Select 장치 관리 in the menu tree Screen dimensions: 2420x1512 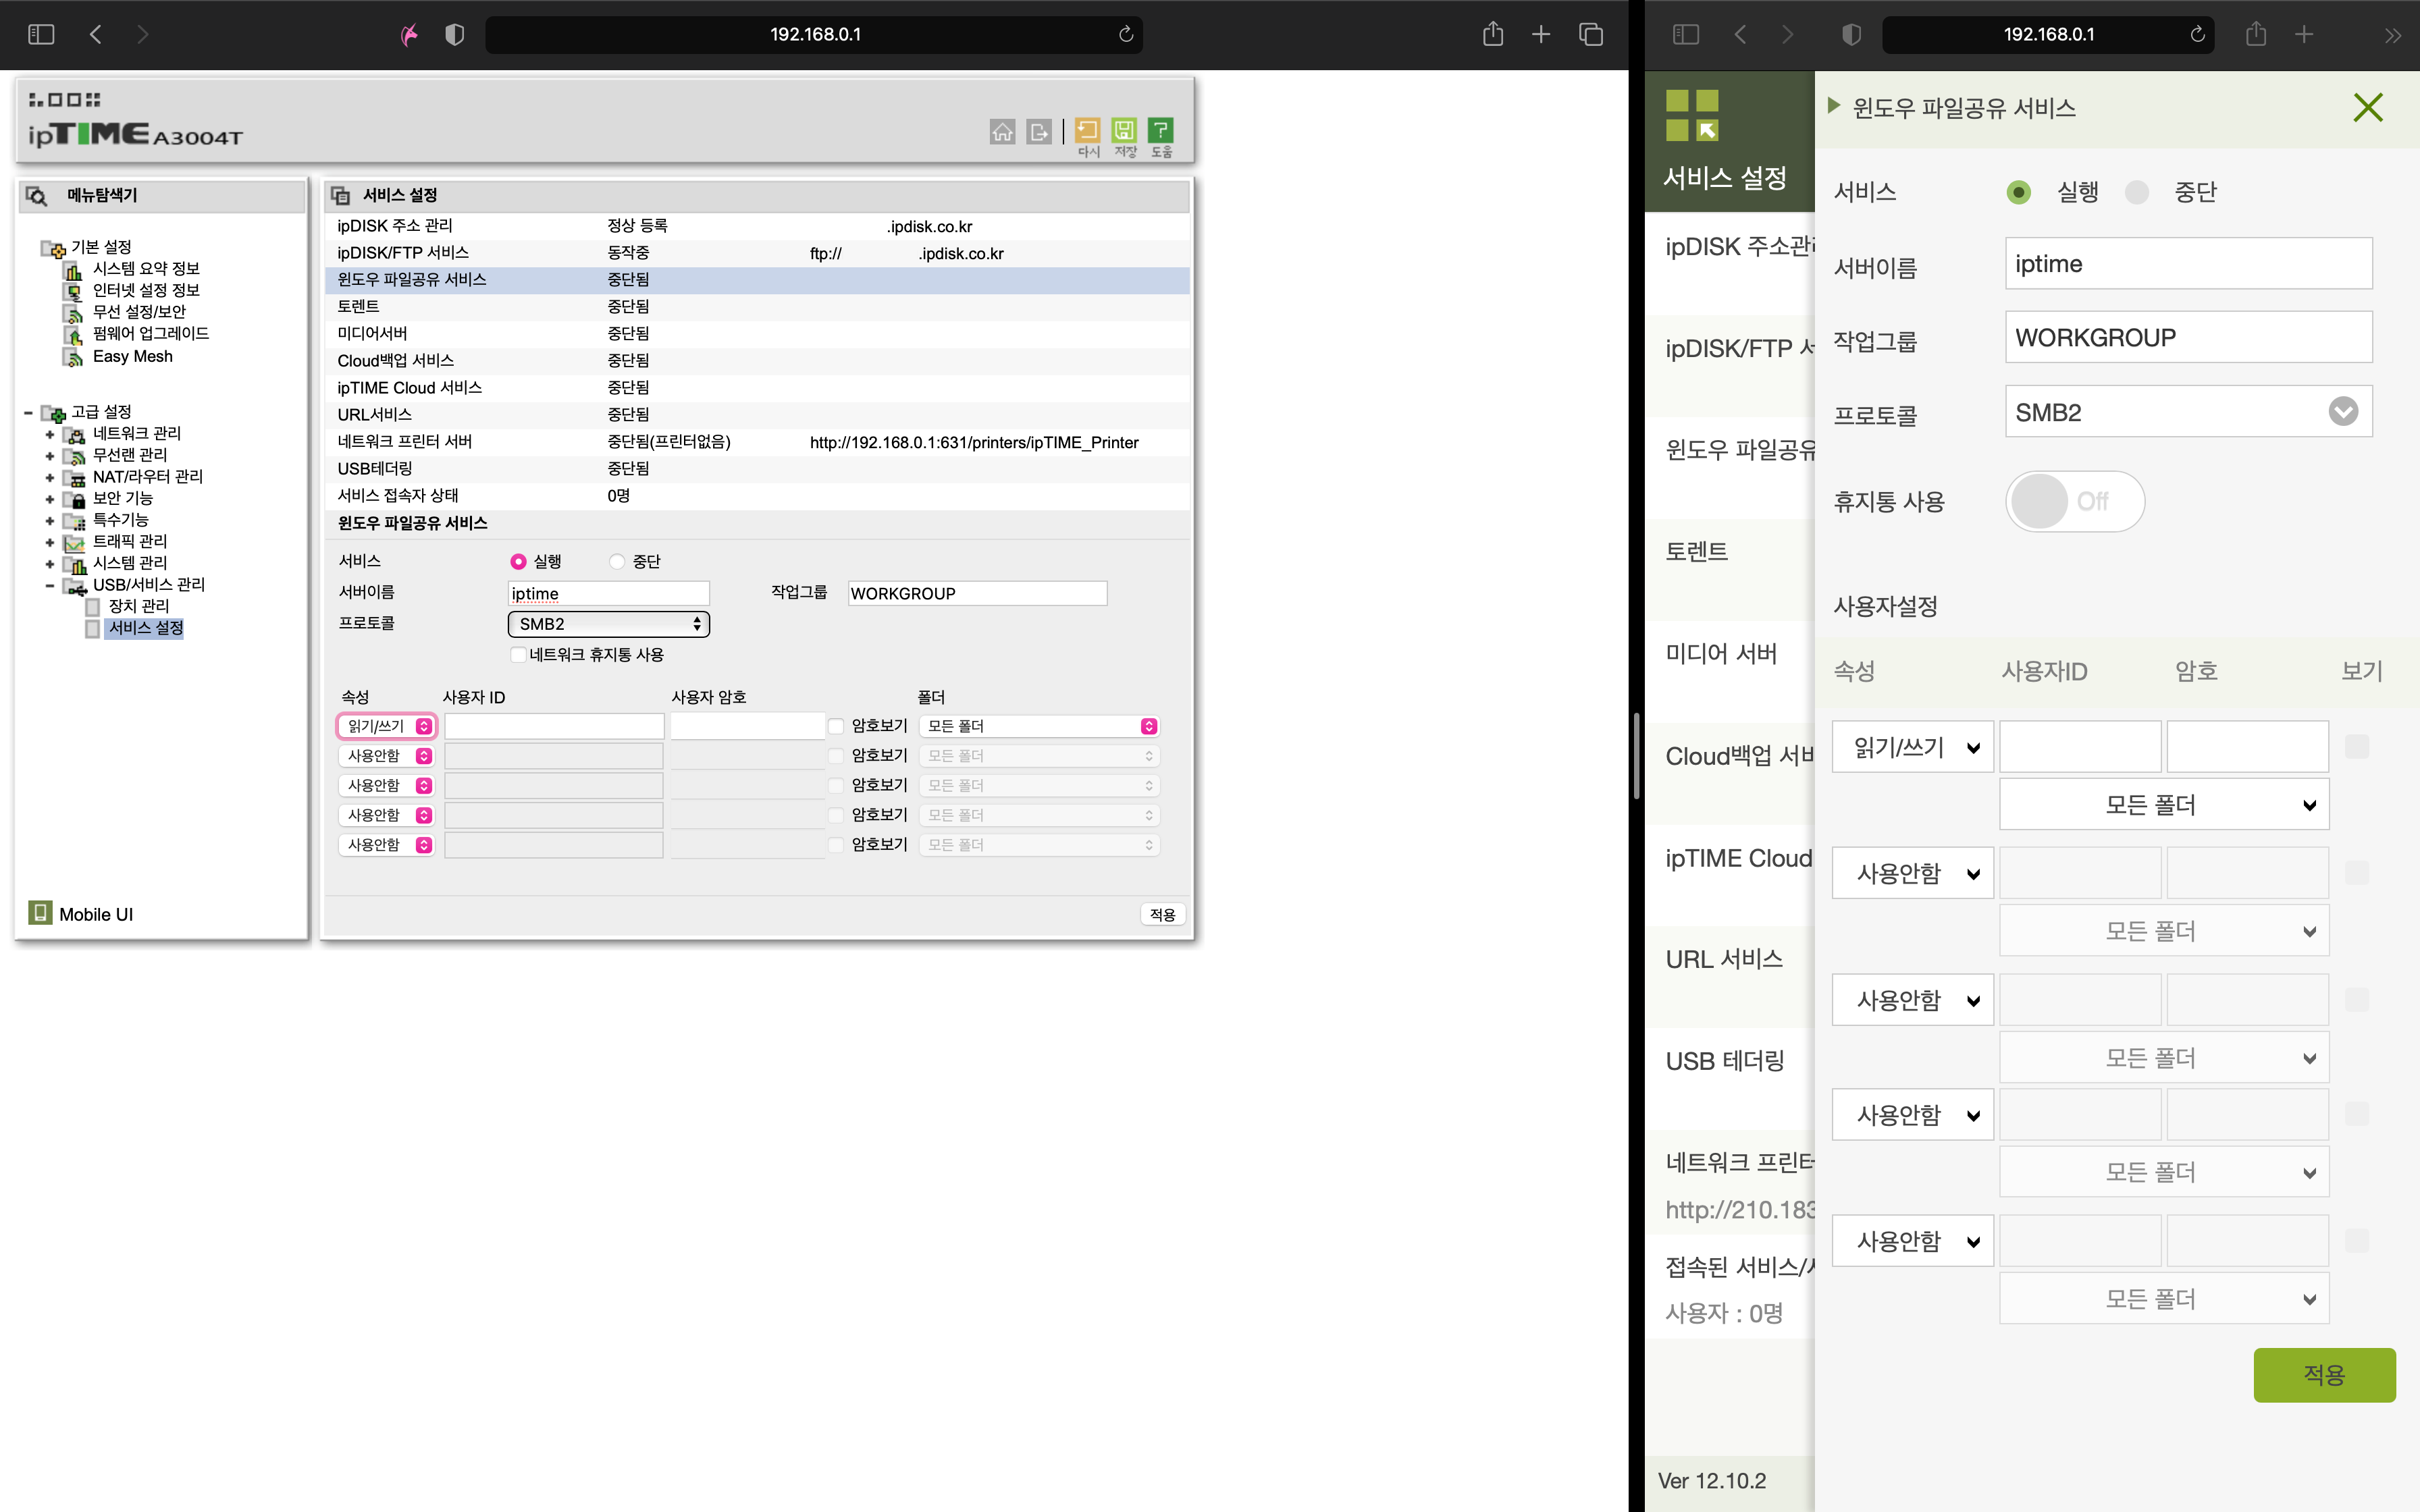tap(139, 606)
